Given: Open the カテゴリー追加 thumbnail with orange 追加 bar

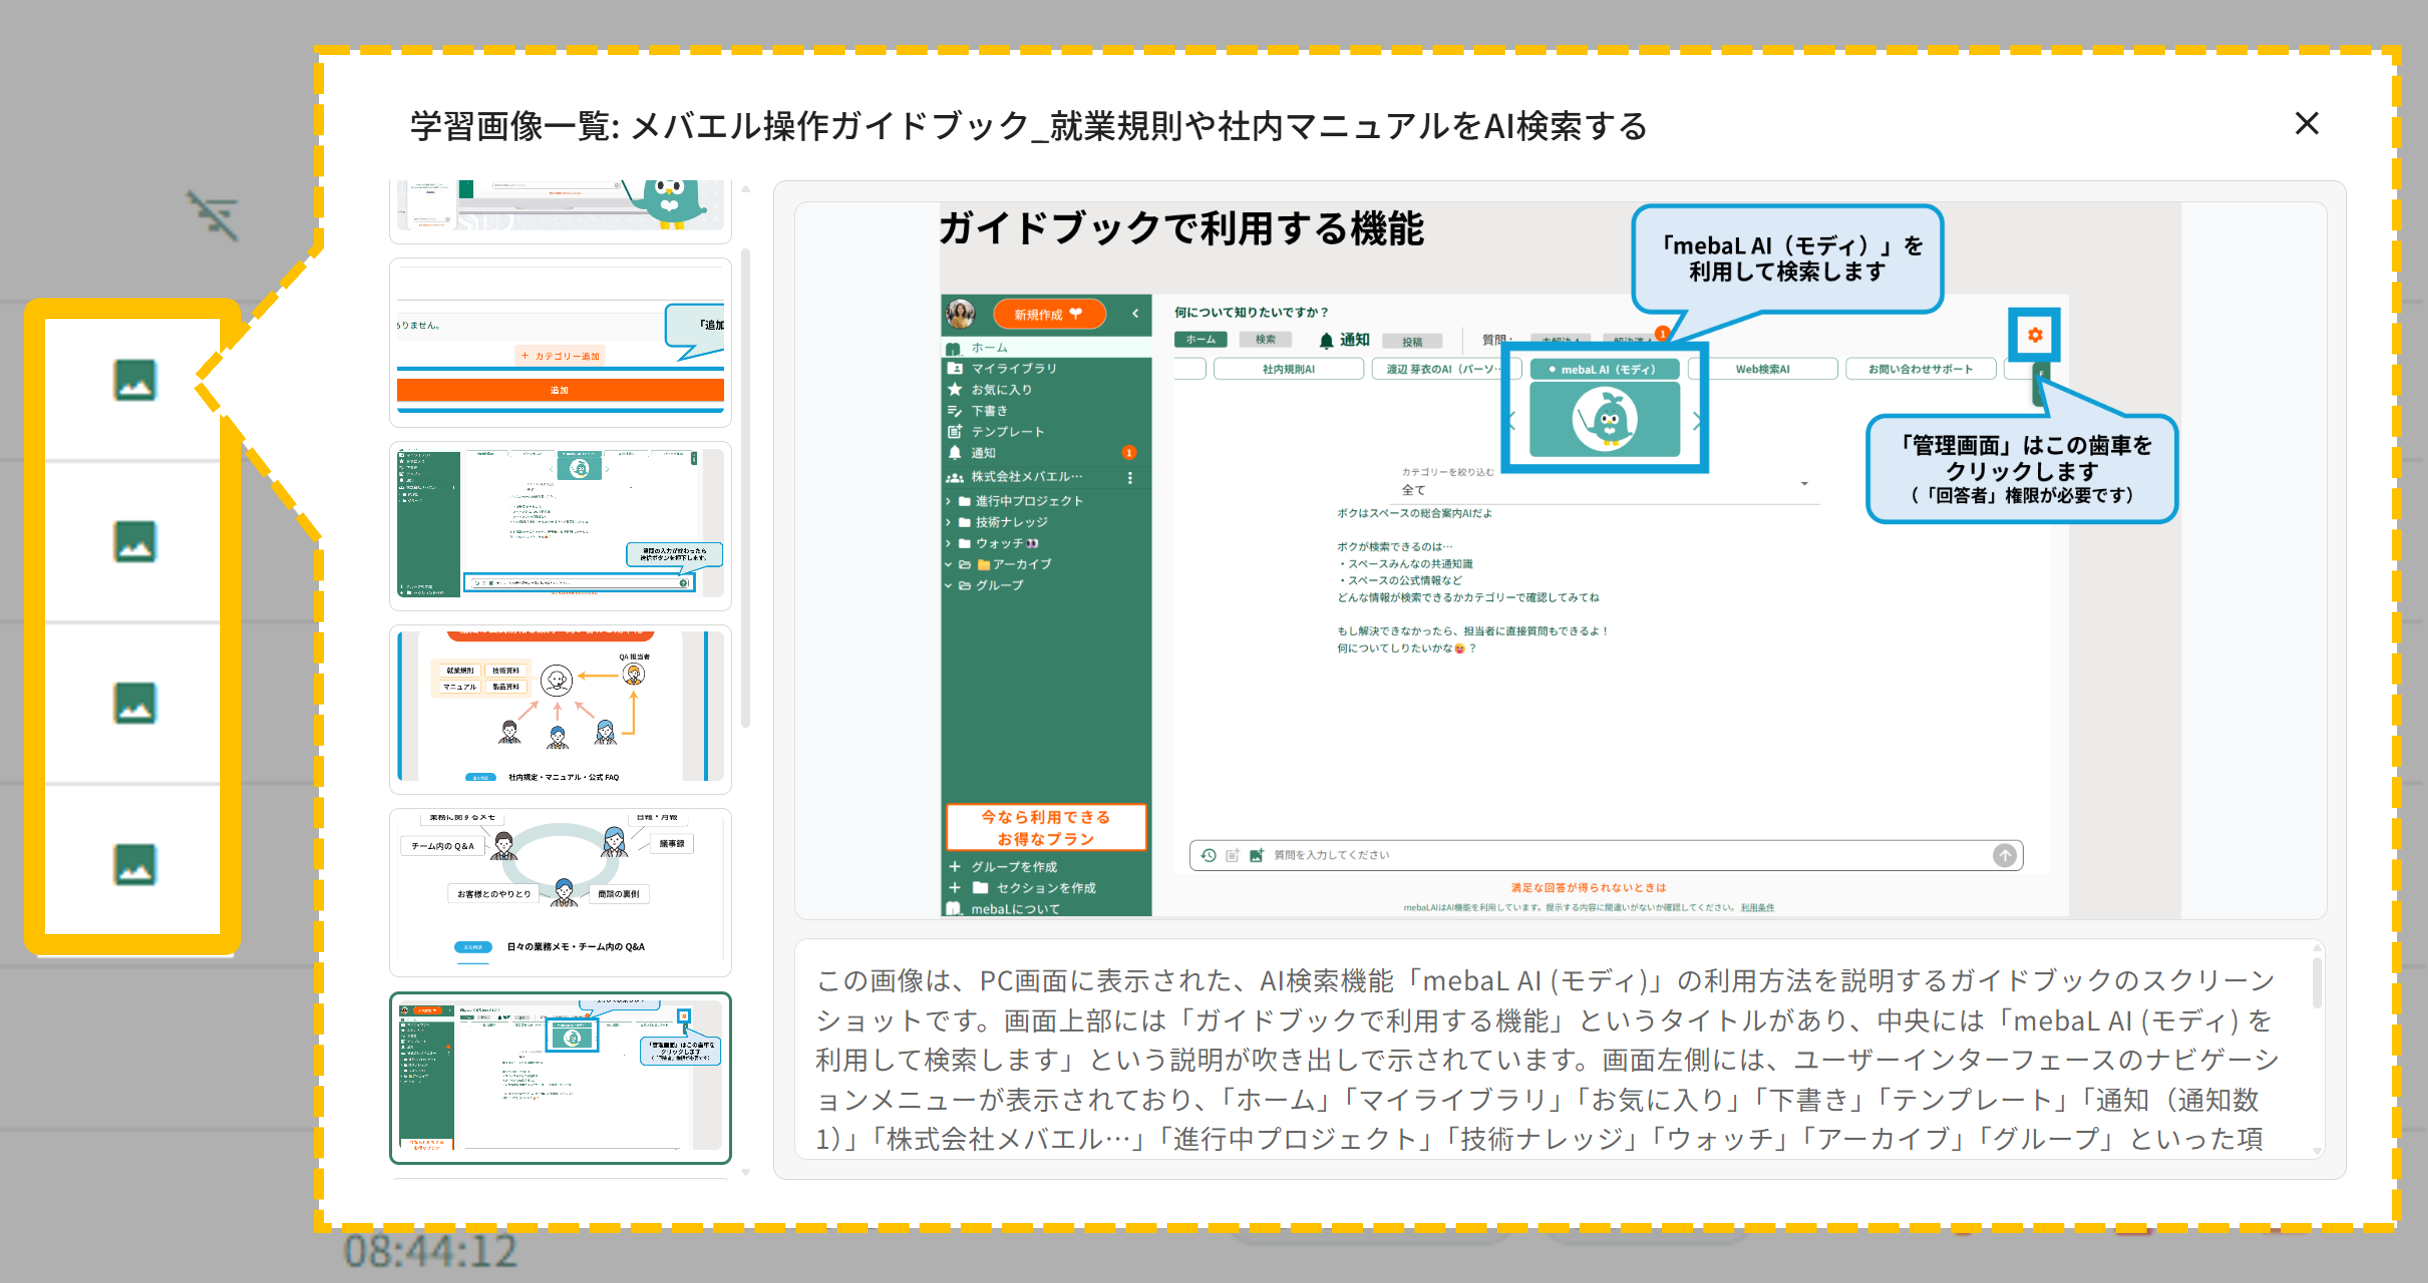Looking at the screenshot, I should pos(560,342).
